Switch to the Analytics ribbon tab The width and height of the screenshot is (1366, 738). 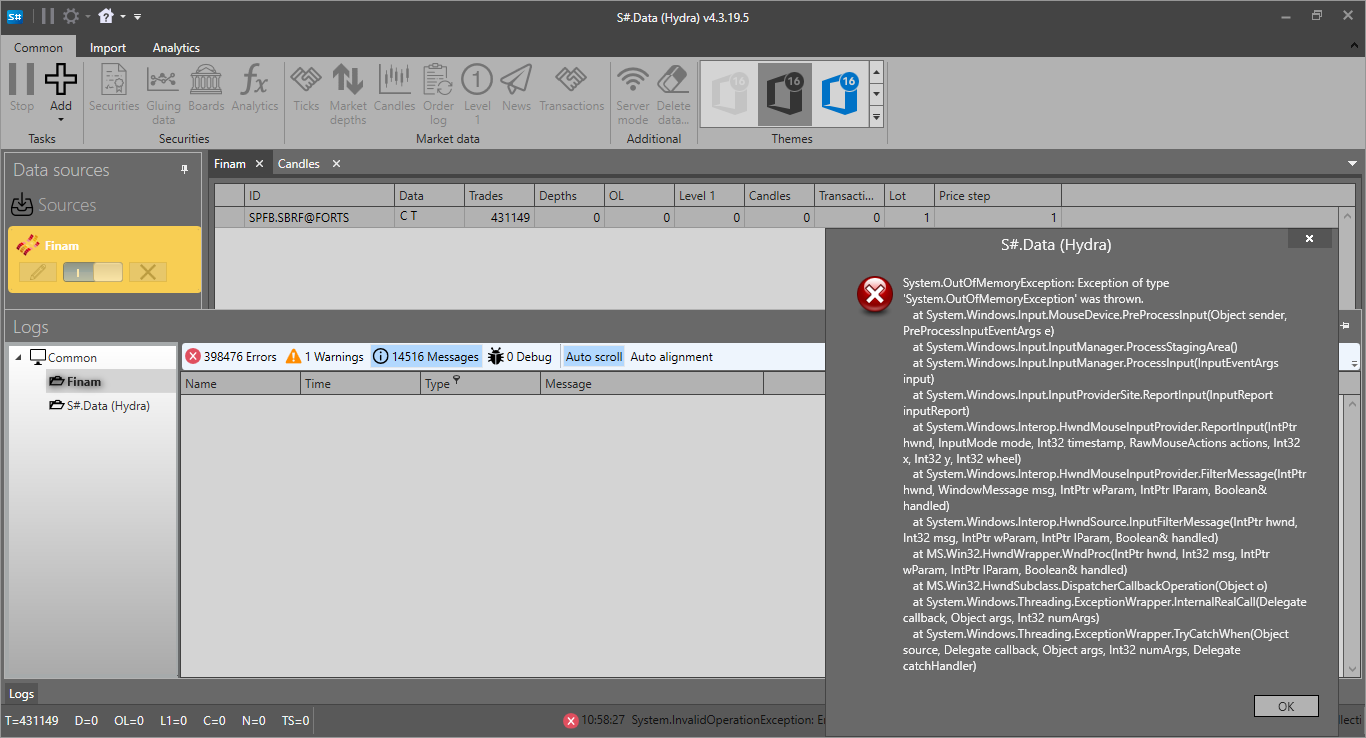(x=176, y=47)
